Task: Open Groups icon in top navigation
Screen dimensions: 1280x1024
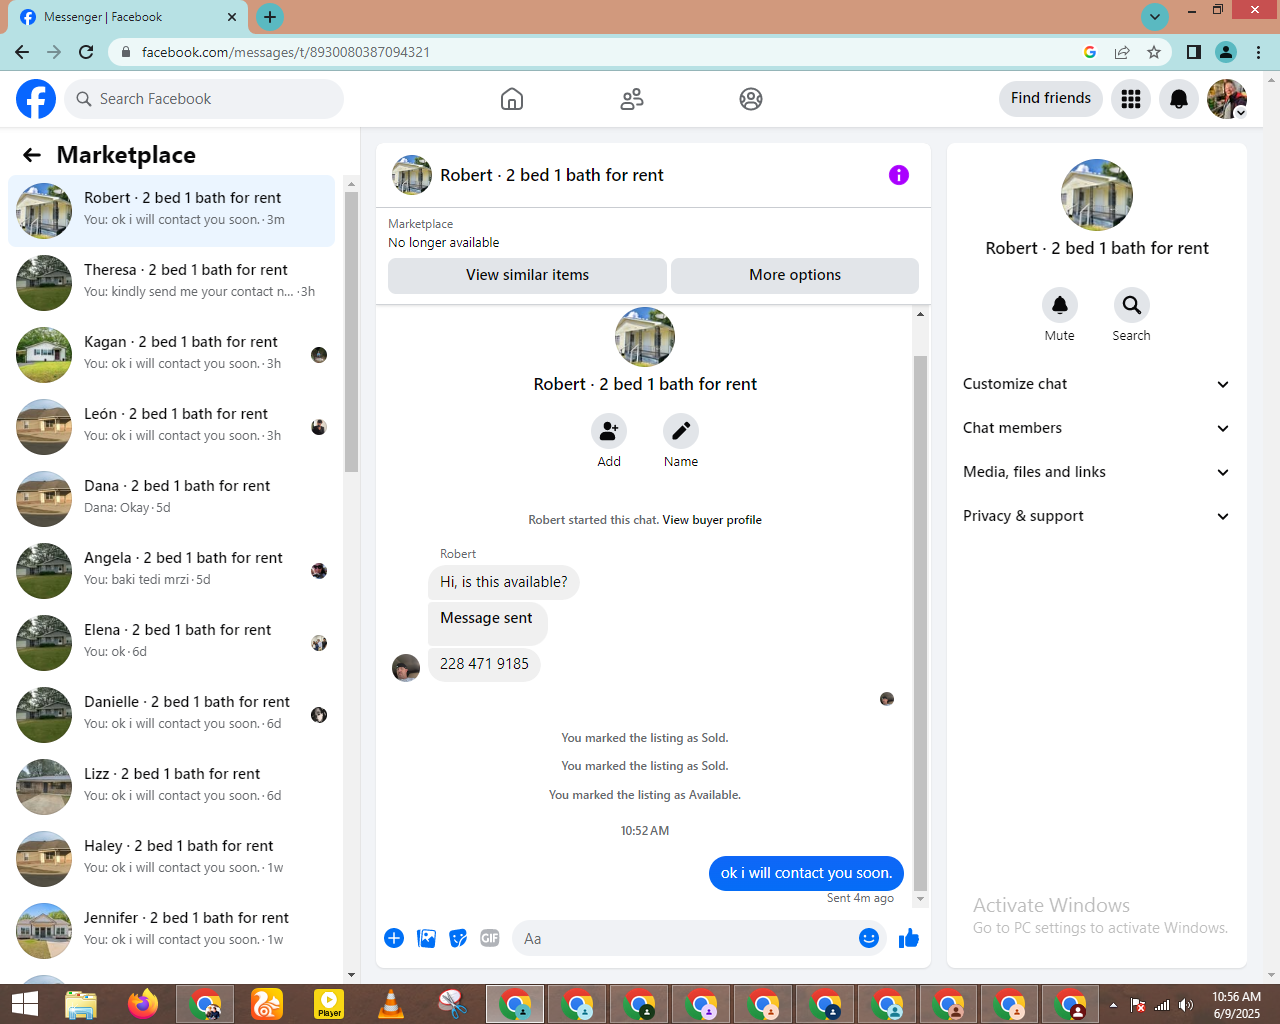Action: point(751,99)
